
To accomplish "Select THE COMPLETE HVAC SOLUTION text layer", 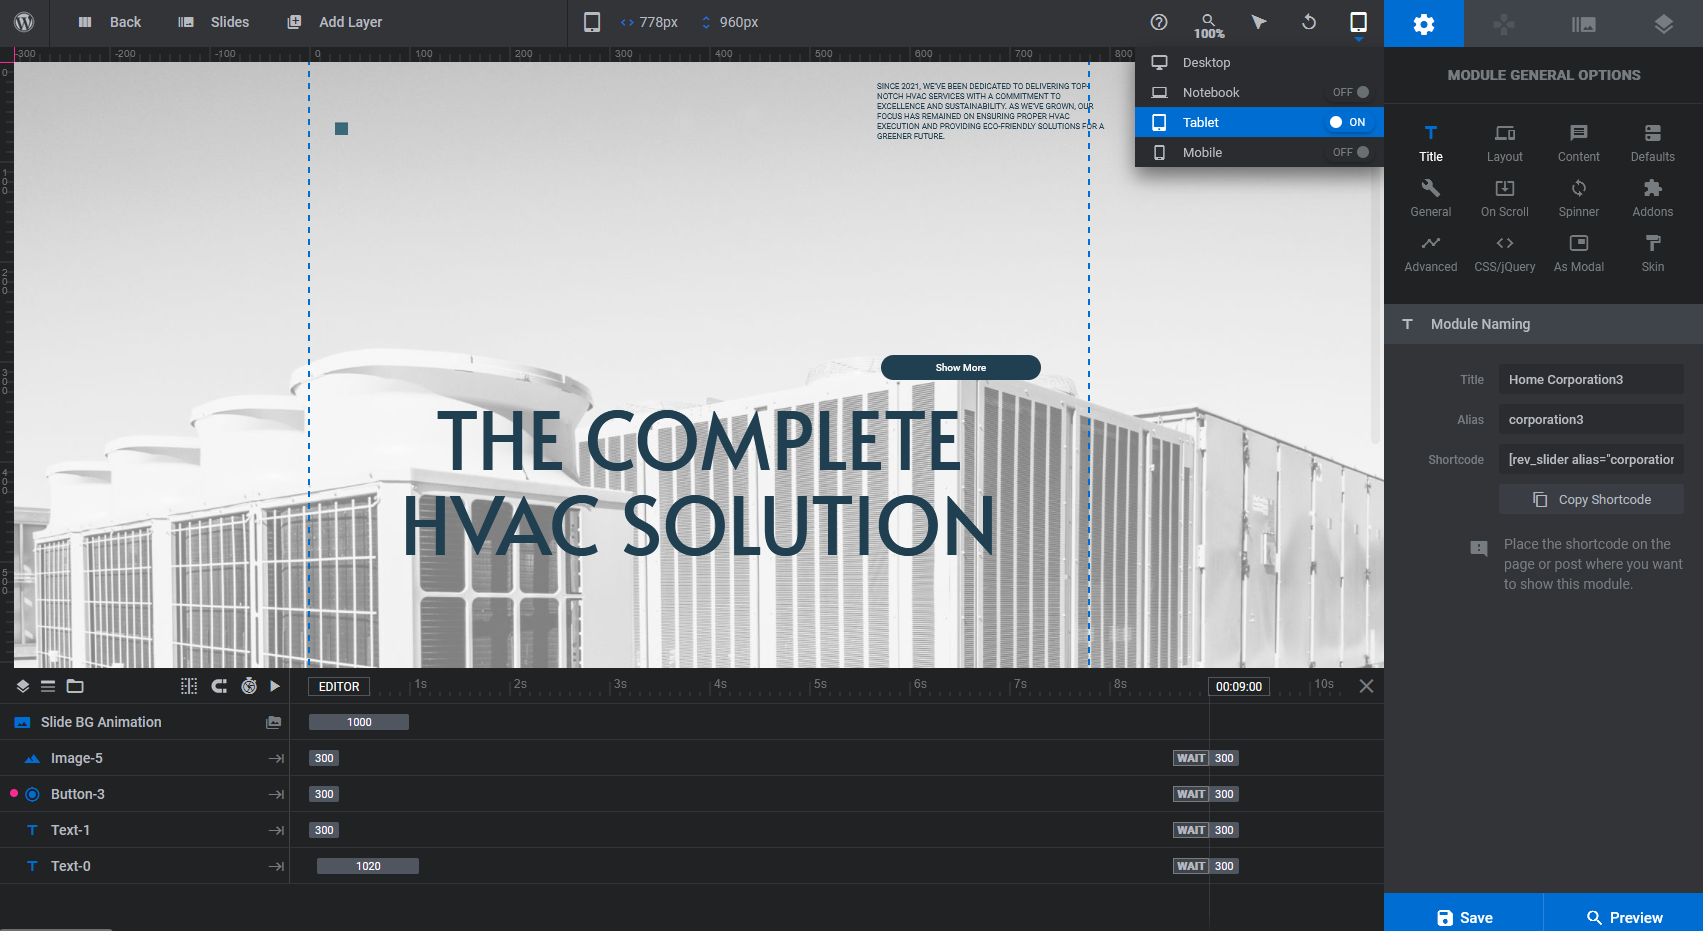I will pos(699,483).
